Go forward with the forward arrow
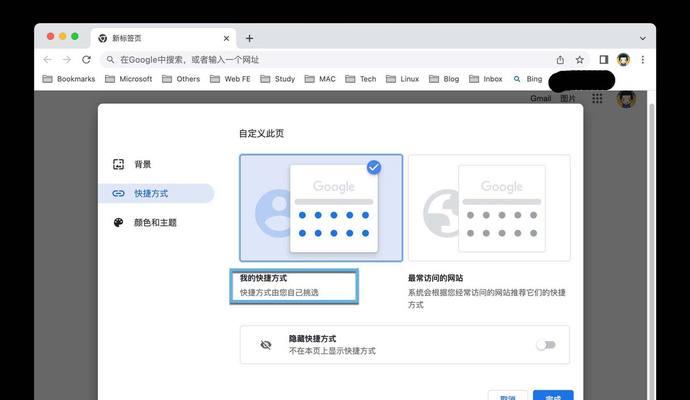This screenshot has height=400, width=690. point(66,59)
